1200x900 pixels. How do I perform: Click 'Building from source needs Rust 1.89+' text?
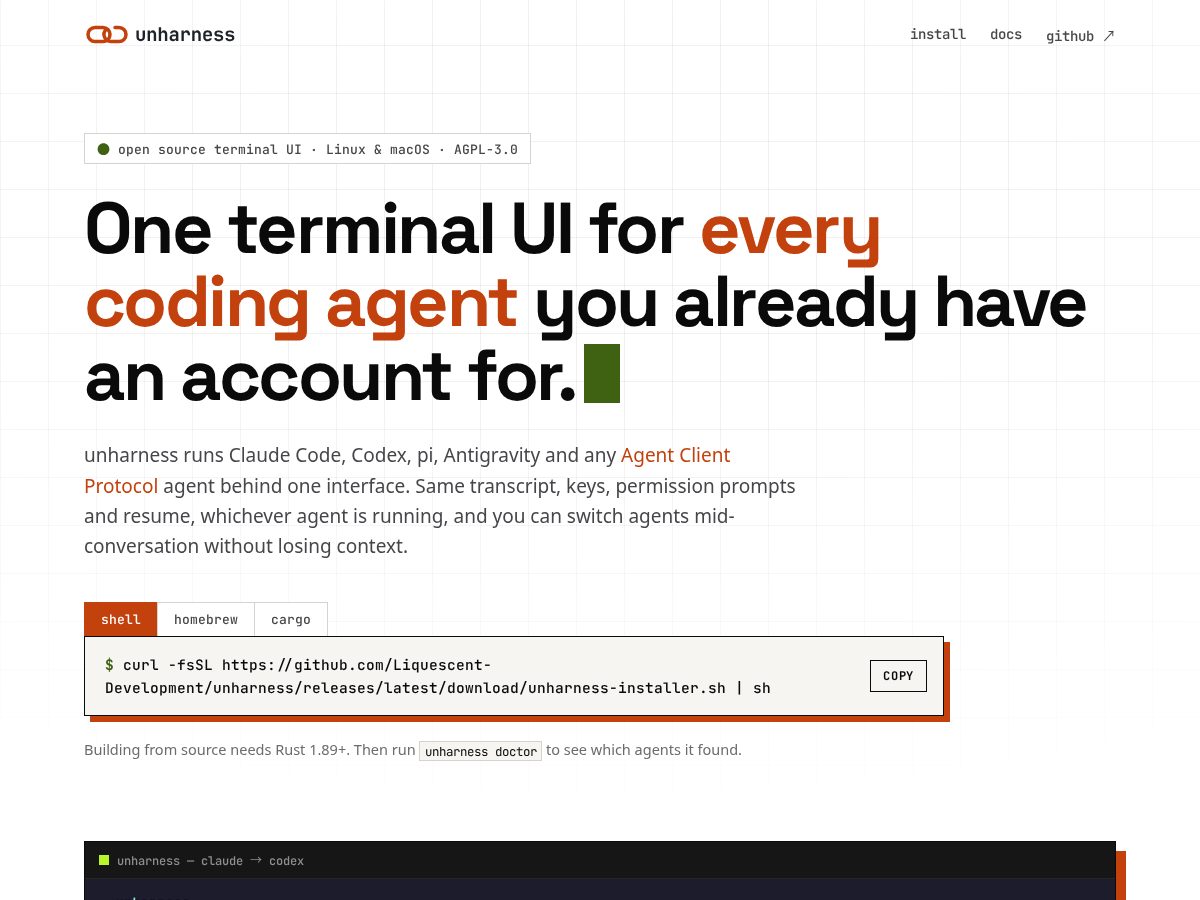[x=216, y=750]
